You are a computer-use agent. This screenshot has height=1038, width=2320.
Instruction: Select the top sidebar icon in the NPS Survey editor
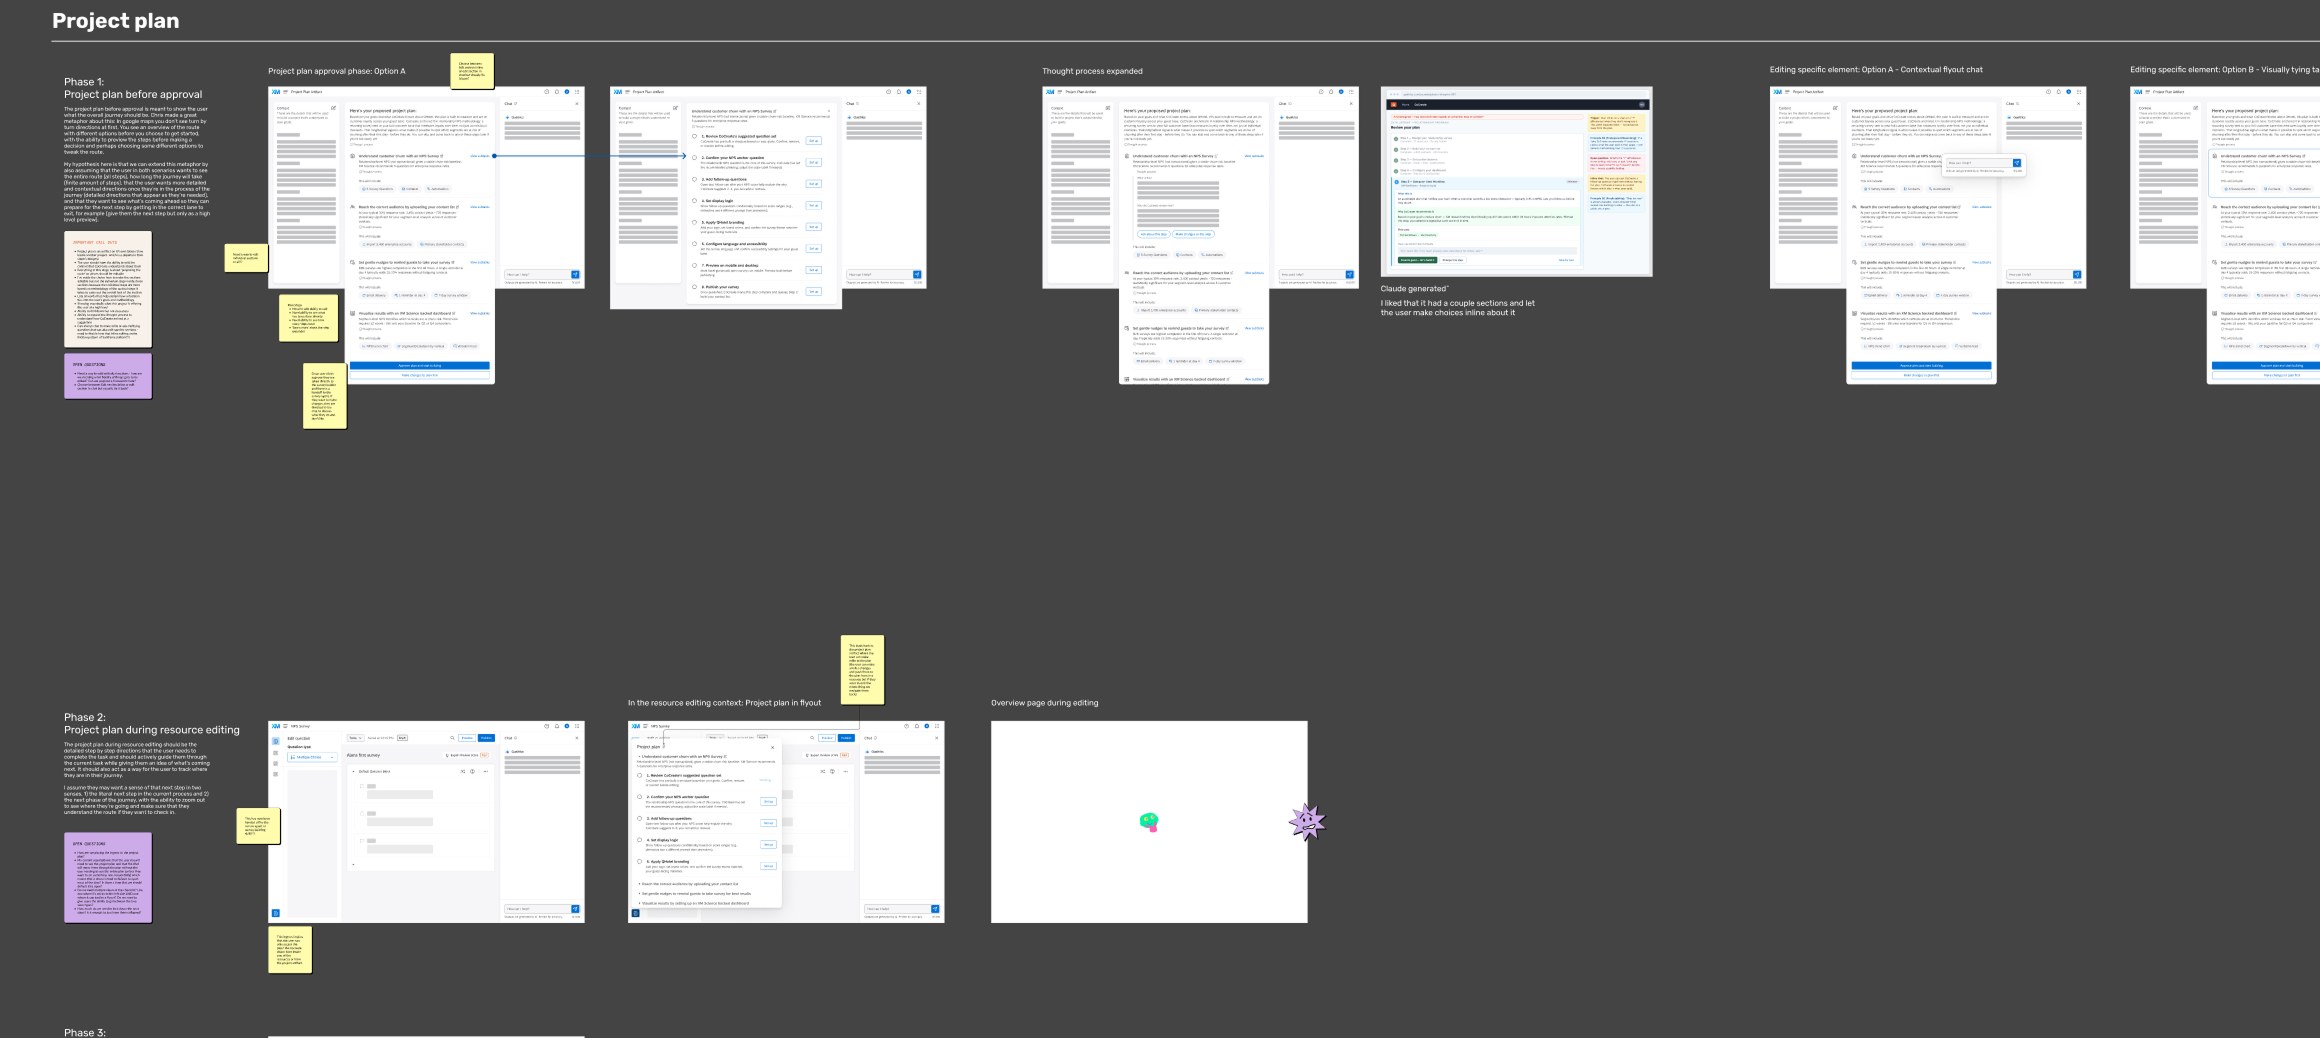pyautogui.click(x=276, y=741)
